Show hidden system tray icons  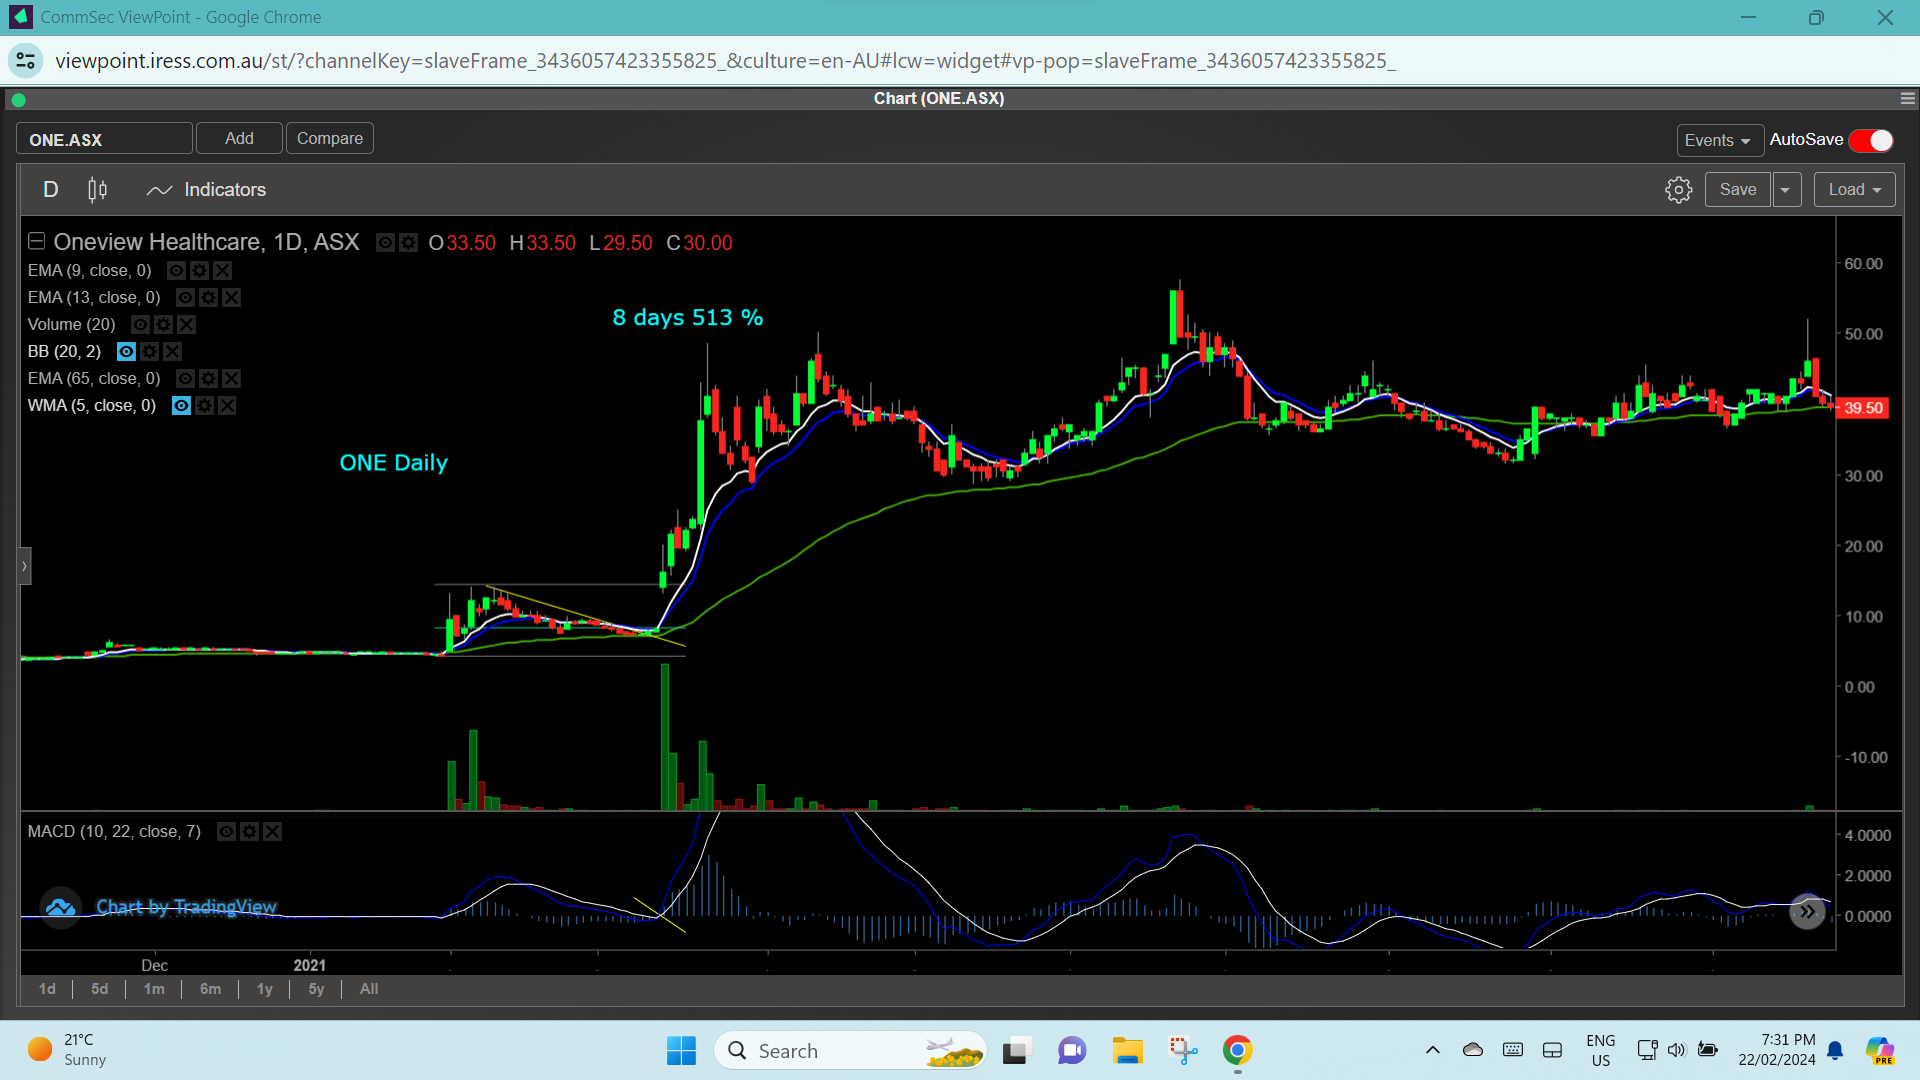[x=1432, y=1050]
